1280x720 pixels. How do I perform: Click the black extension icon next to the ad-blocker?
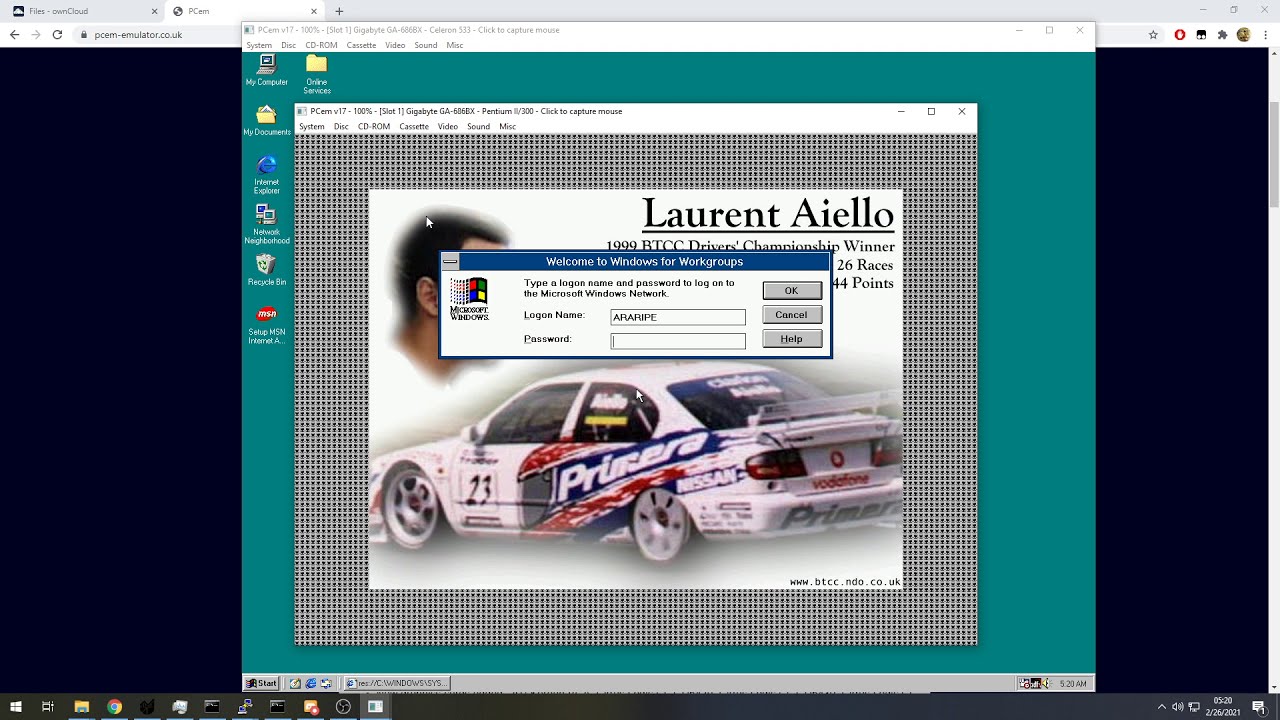(x=1201, y=34)
